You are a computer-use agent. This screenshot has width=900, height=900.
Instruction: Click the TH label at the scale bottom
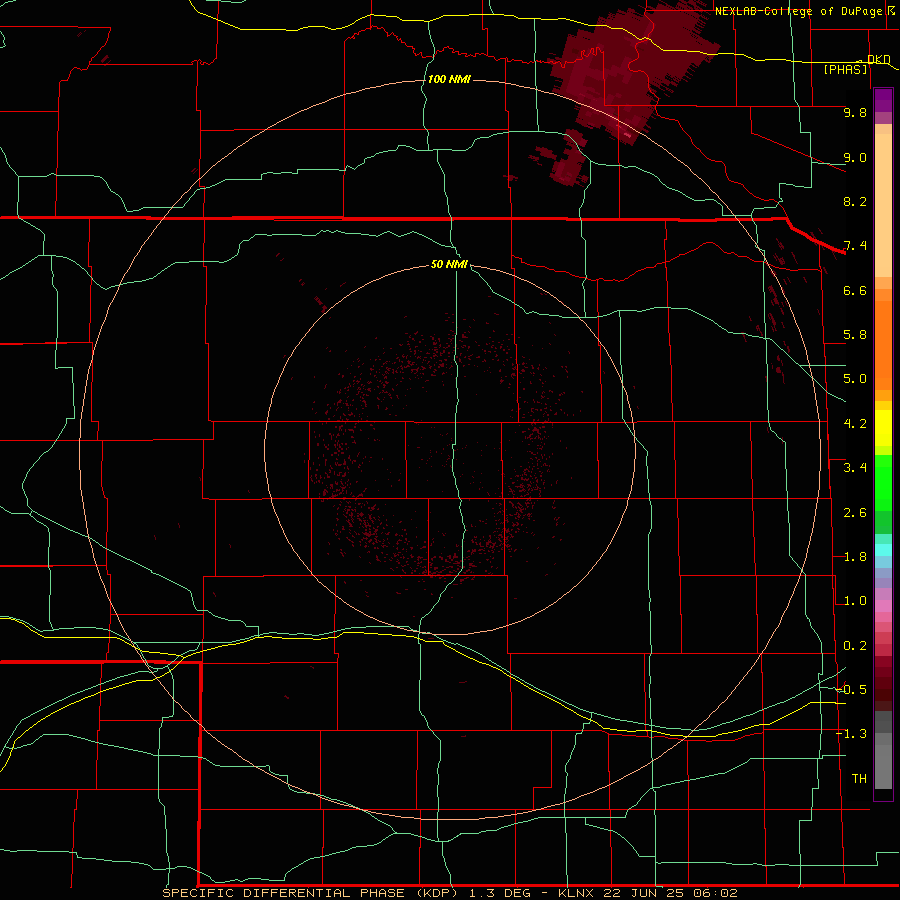[859, 779]
